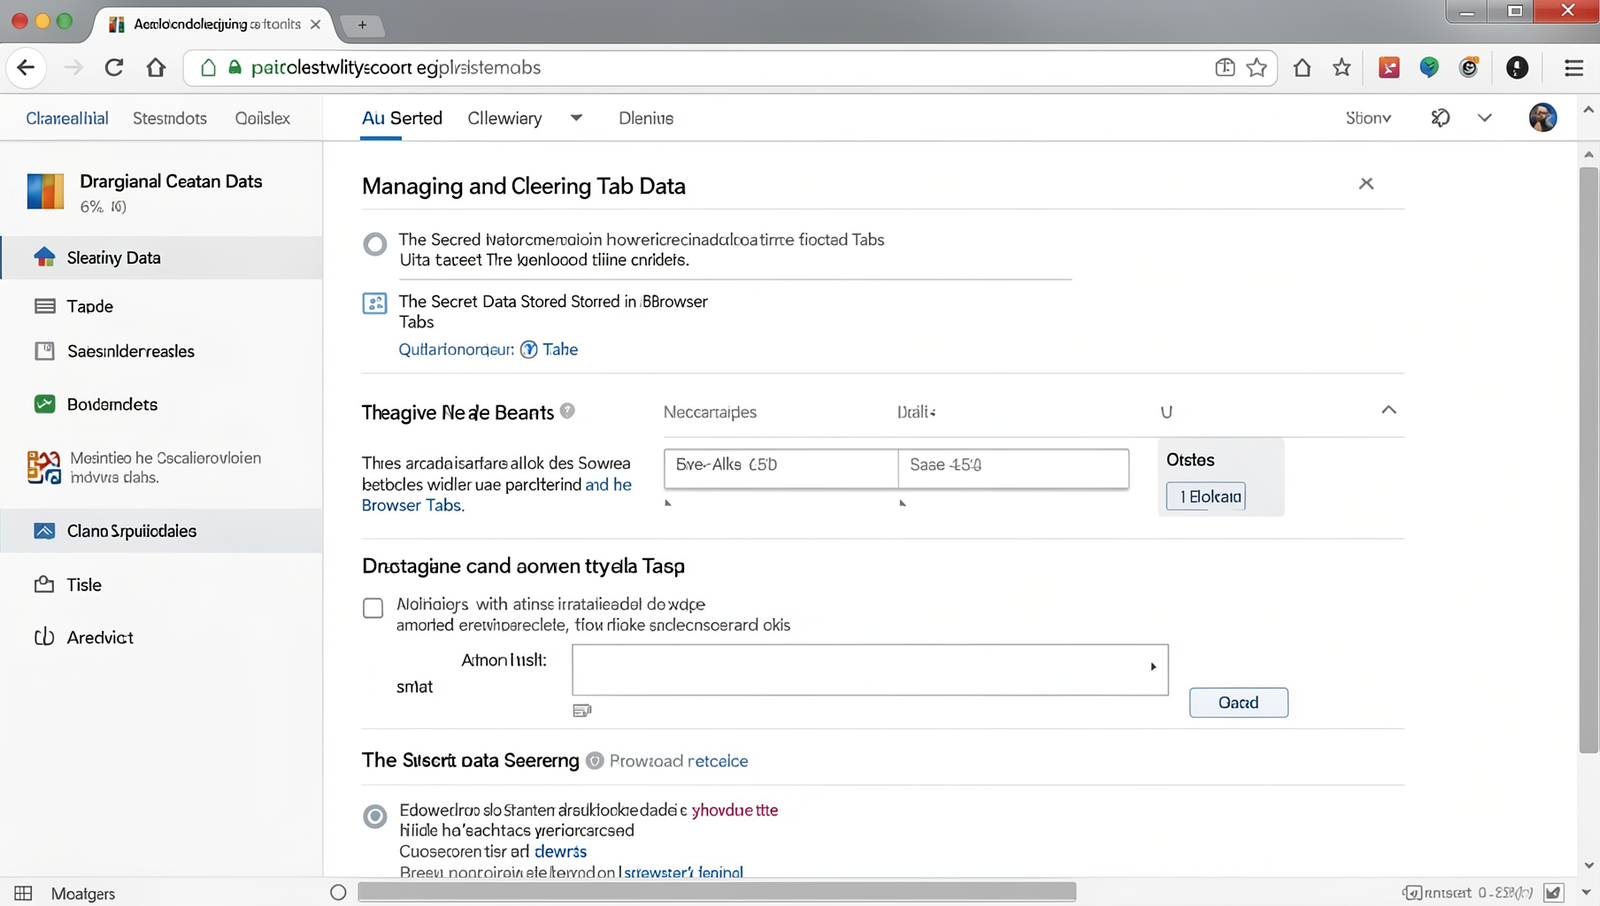
Task: Click The Secret Data Stored icon
Action: (x=375, y=304)
